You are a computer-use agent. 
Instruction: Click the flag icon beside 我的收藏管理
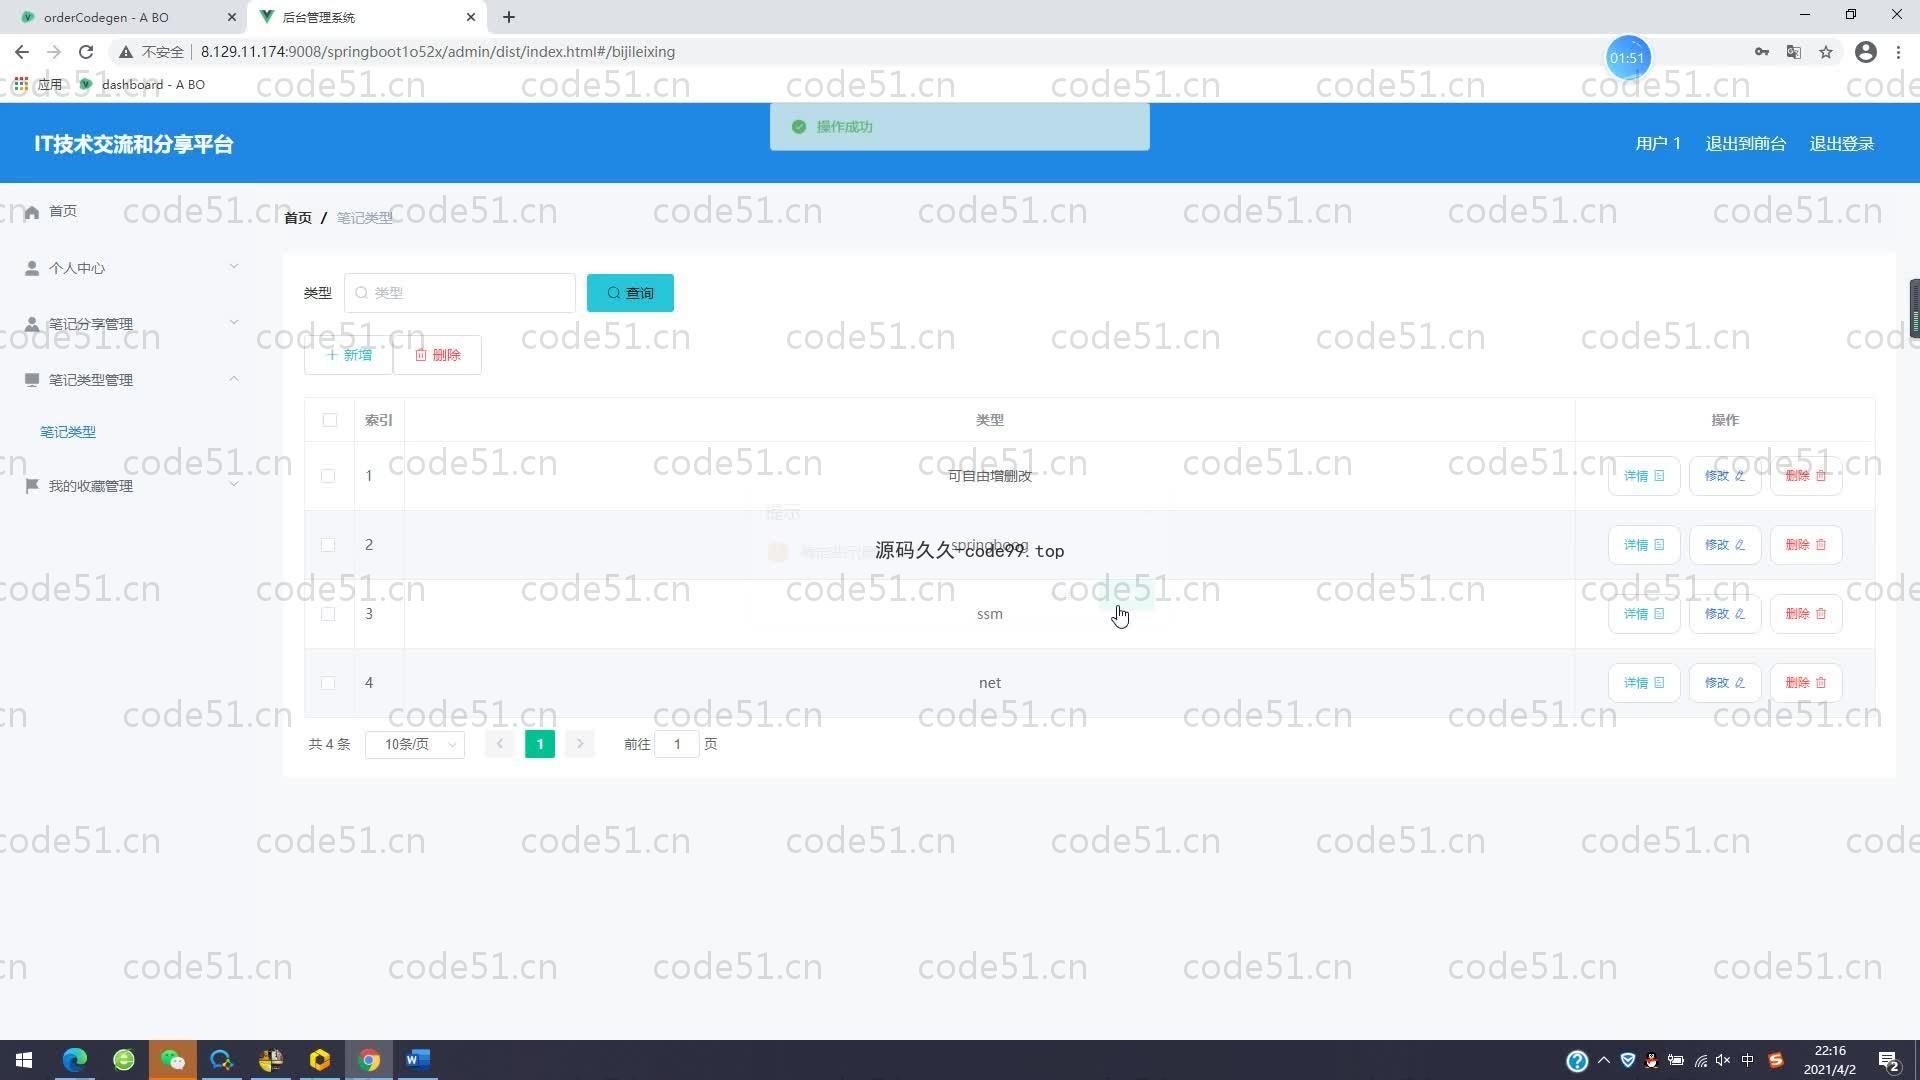pos(32,486)
